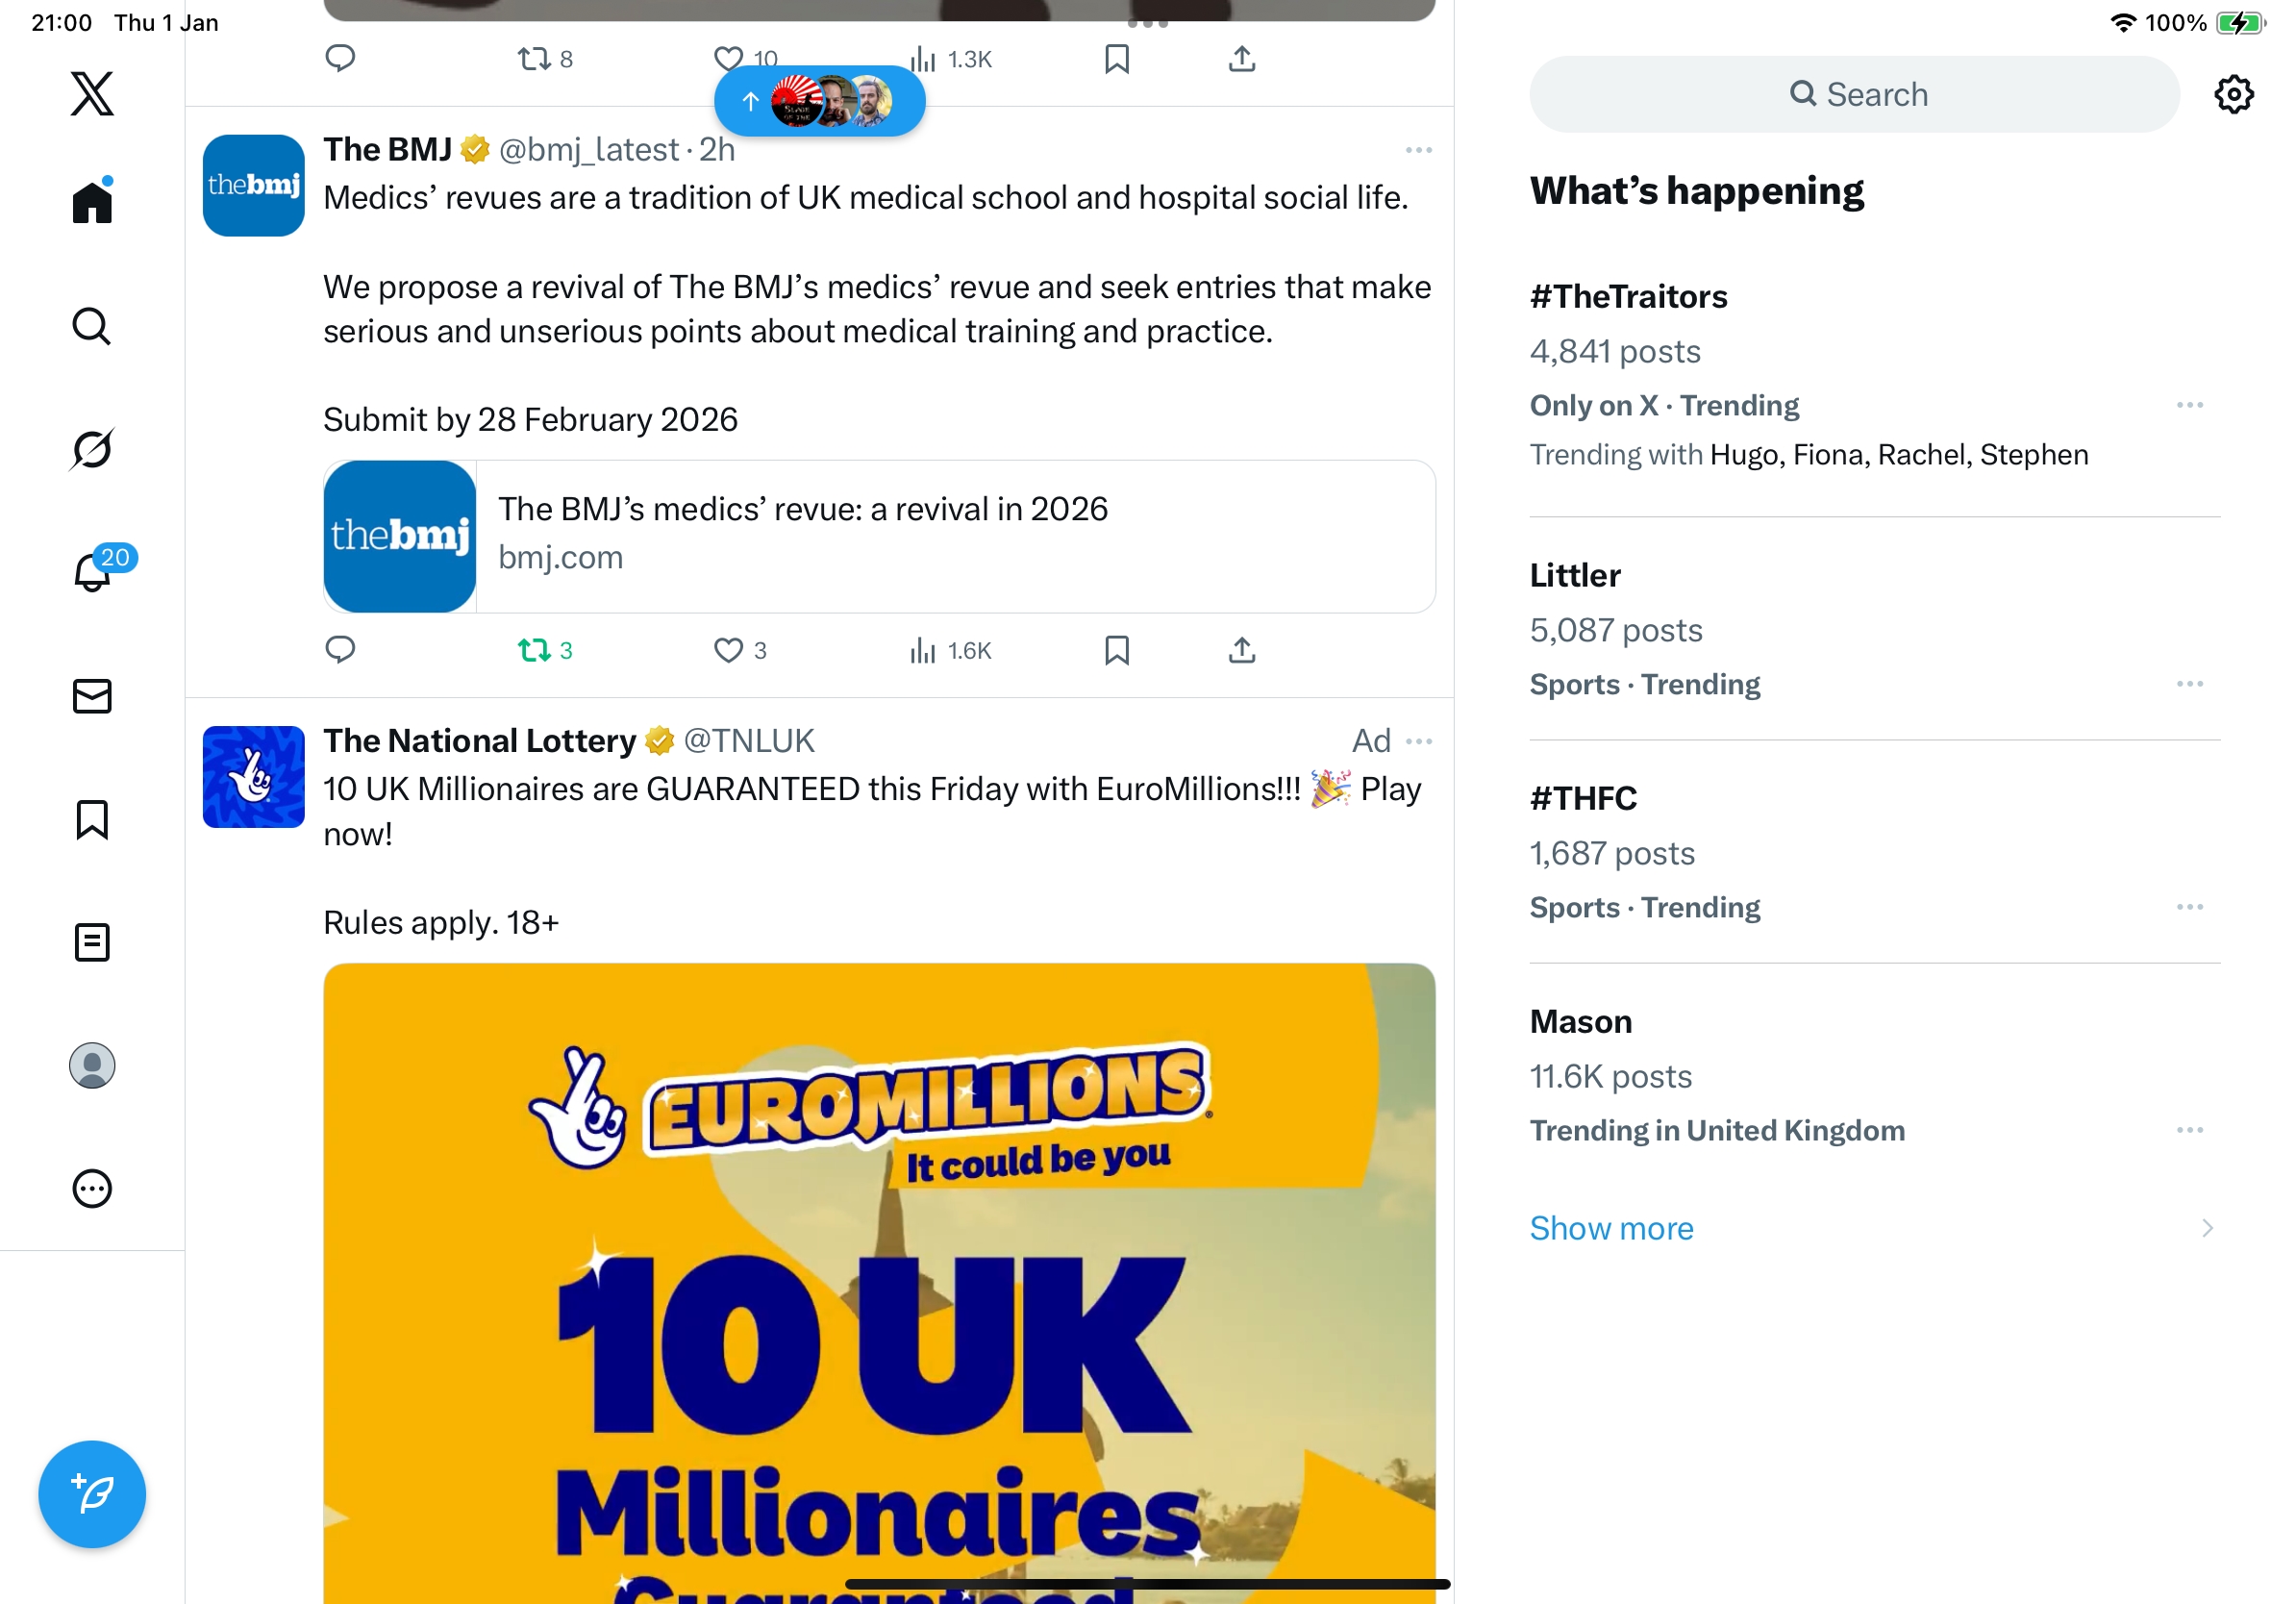Open Messages envelope in sidebar
Viewport: 2296px width, 1604px height.
[92, 696]
